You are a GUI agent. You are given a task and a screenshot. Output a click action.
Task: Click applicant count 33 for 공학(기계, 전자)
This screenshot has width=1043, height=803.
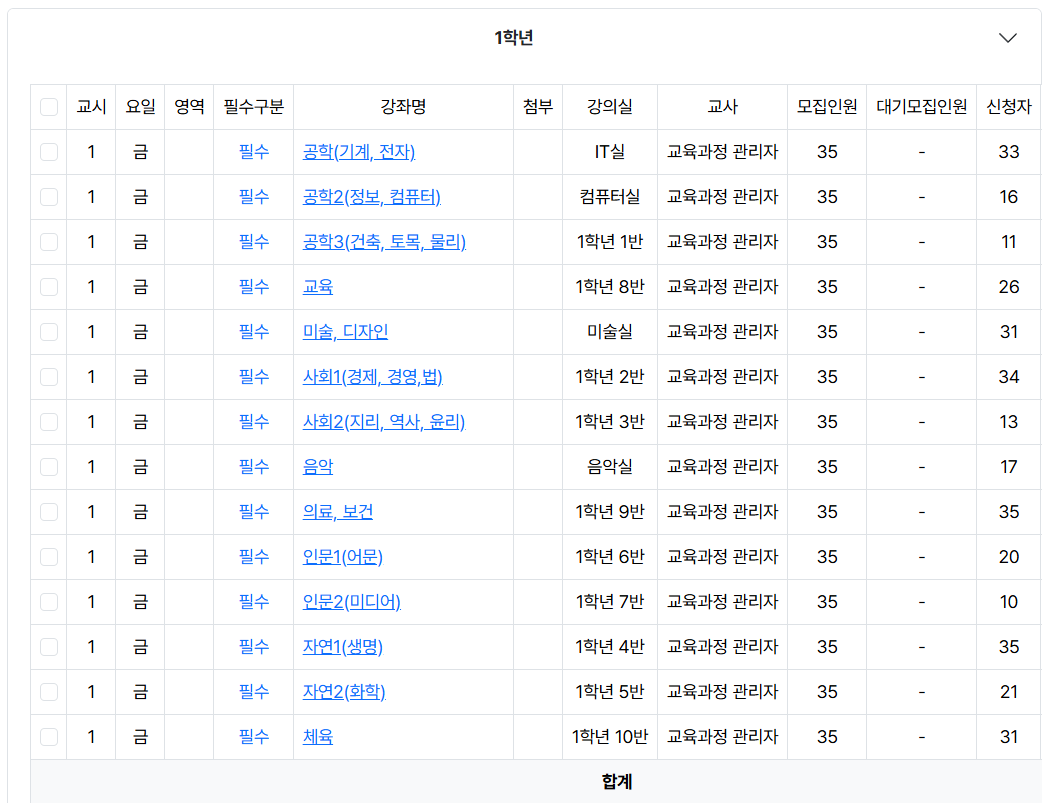(1008, 152)
